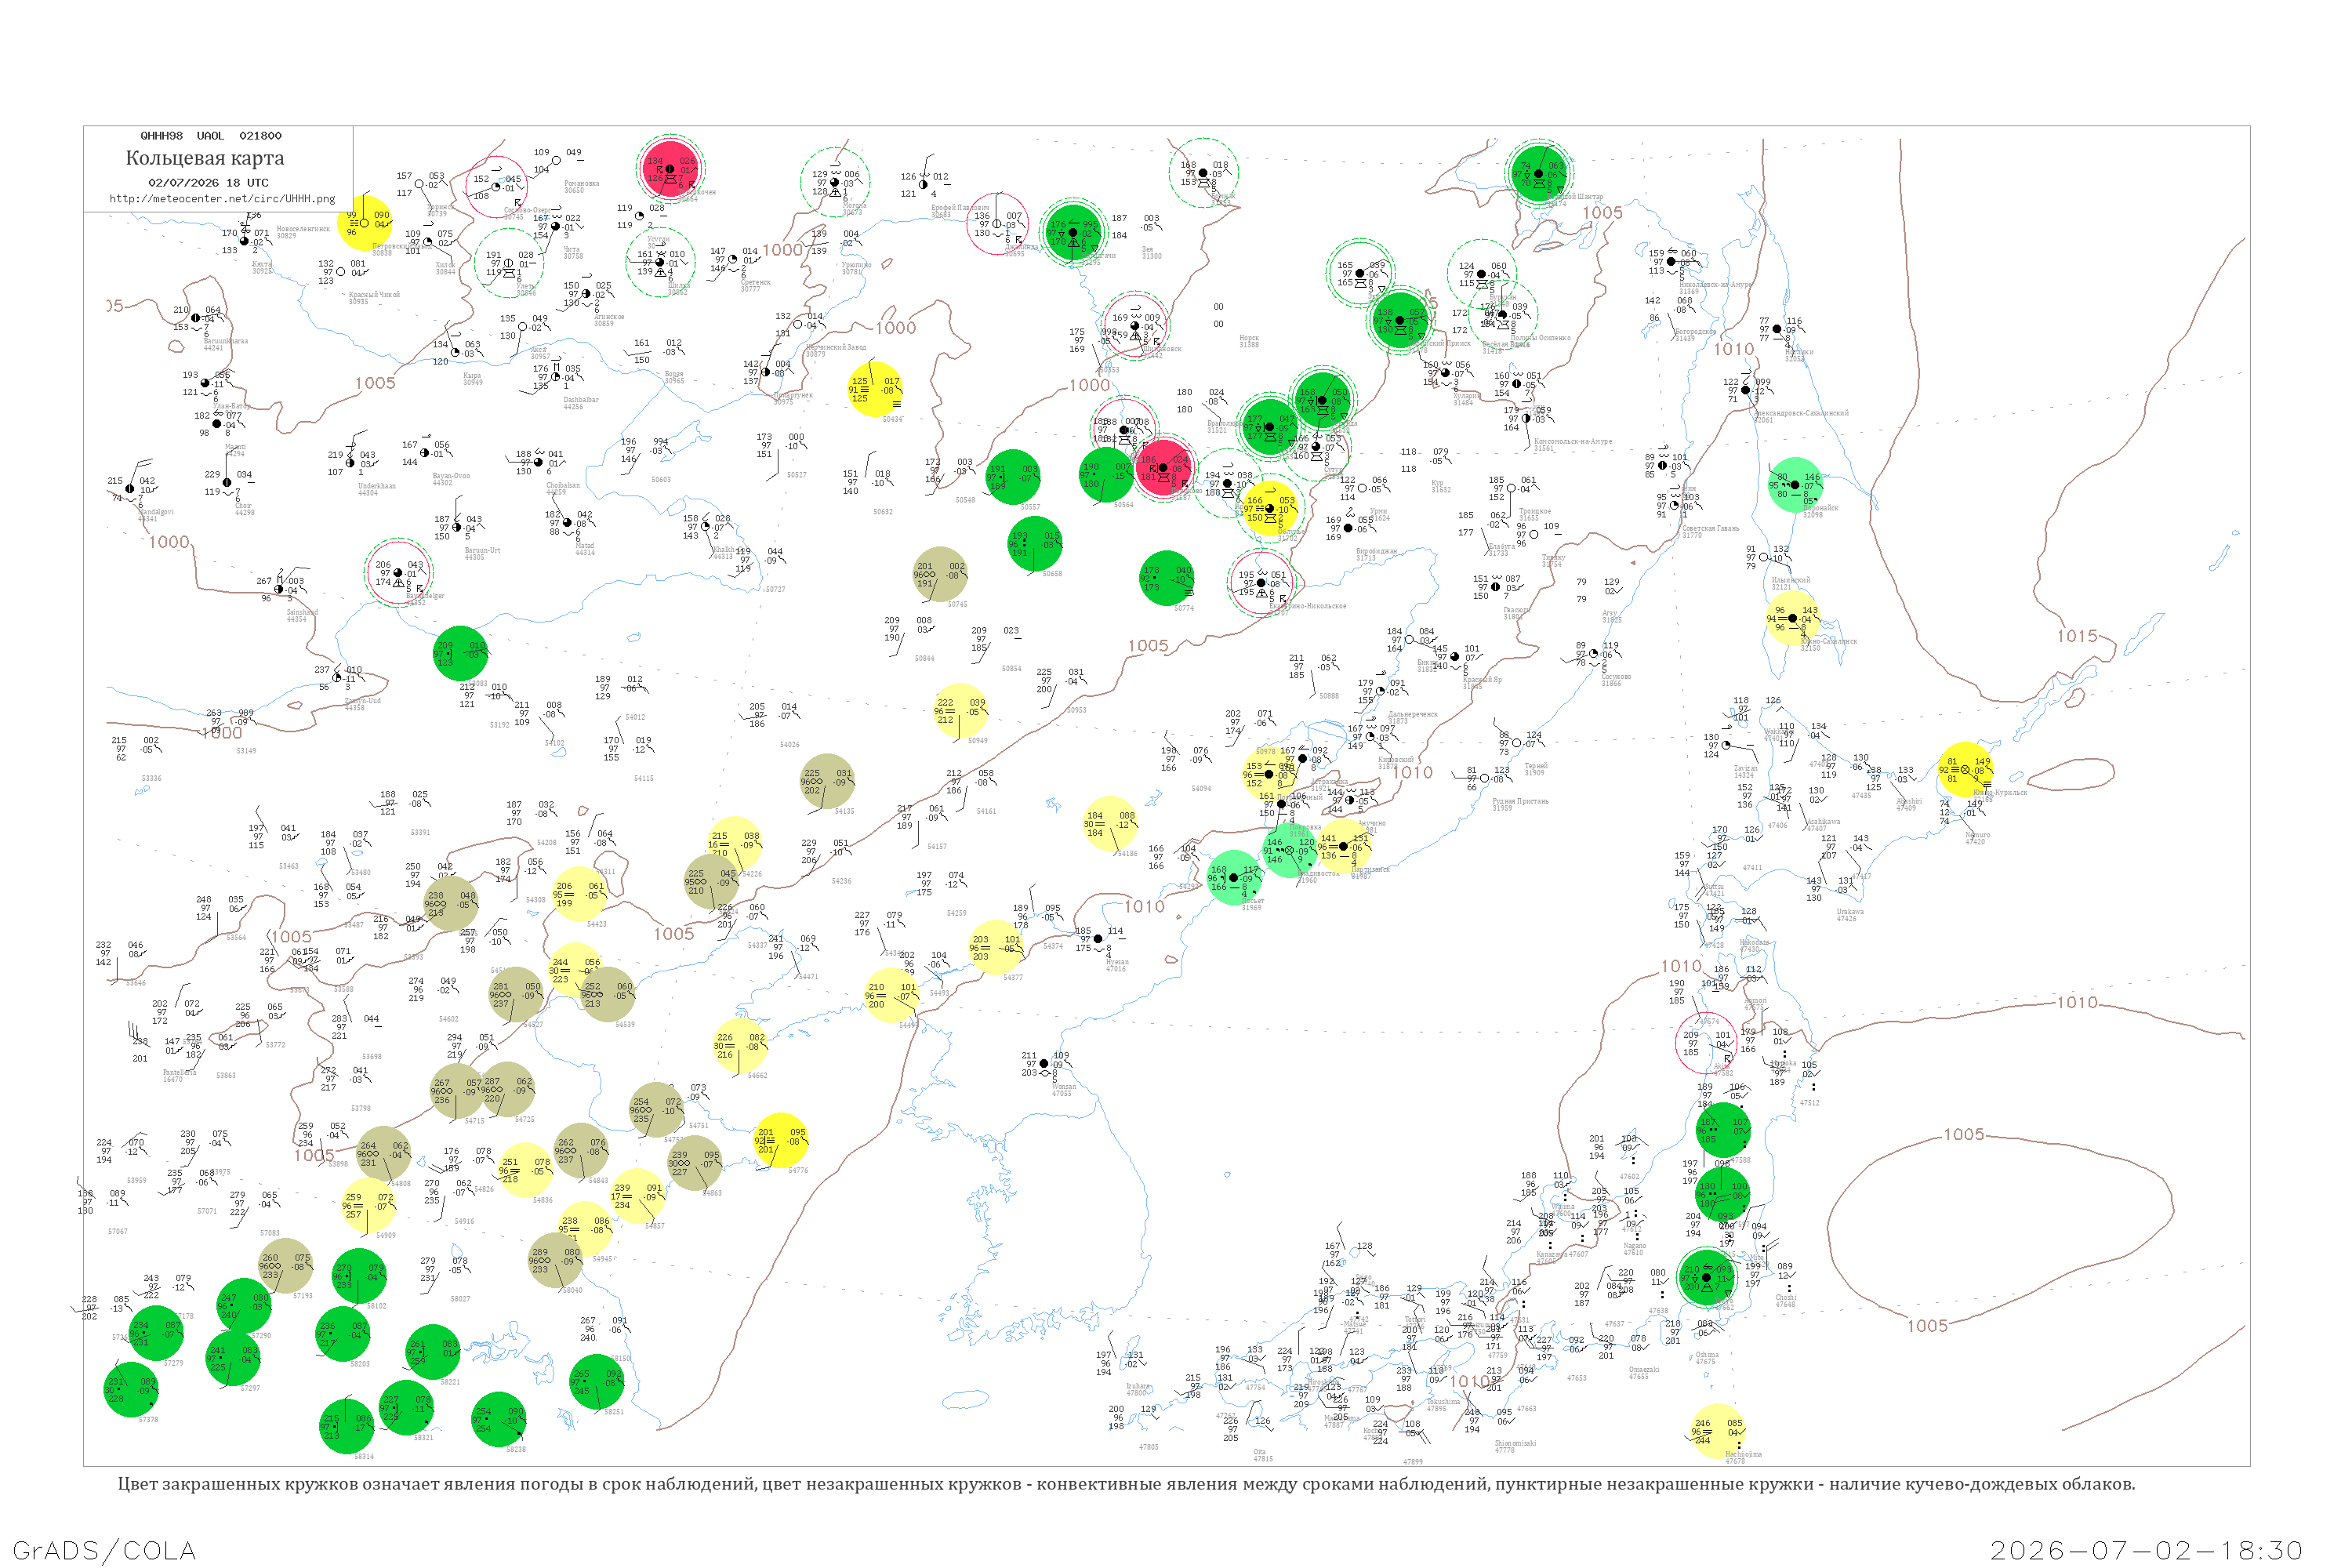Click the "Богородское" station label

(1694, 332)
